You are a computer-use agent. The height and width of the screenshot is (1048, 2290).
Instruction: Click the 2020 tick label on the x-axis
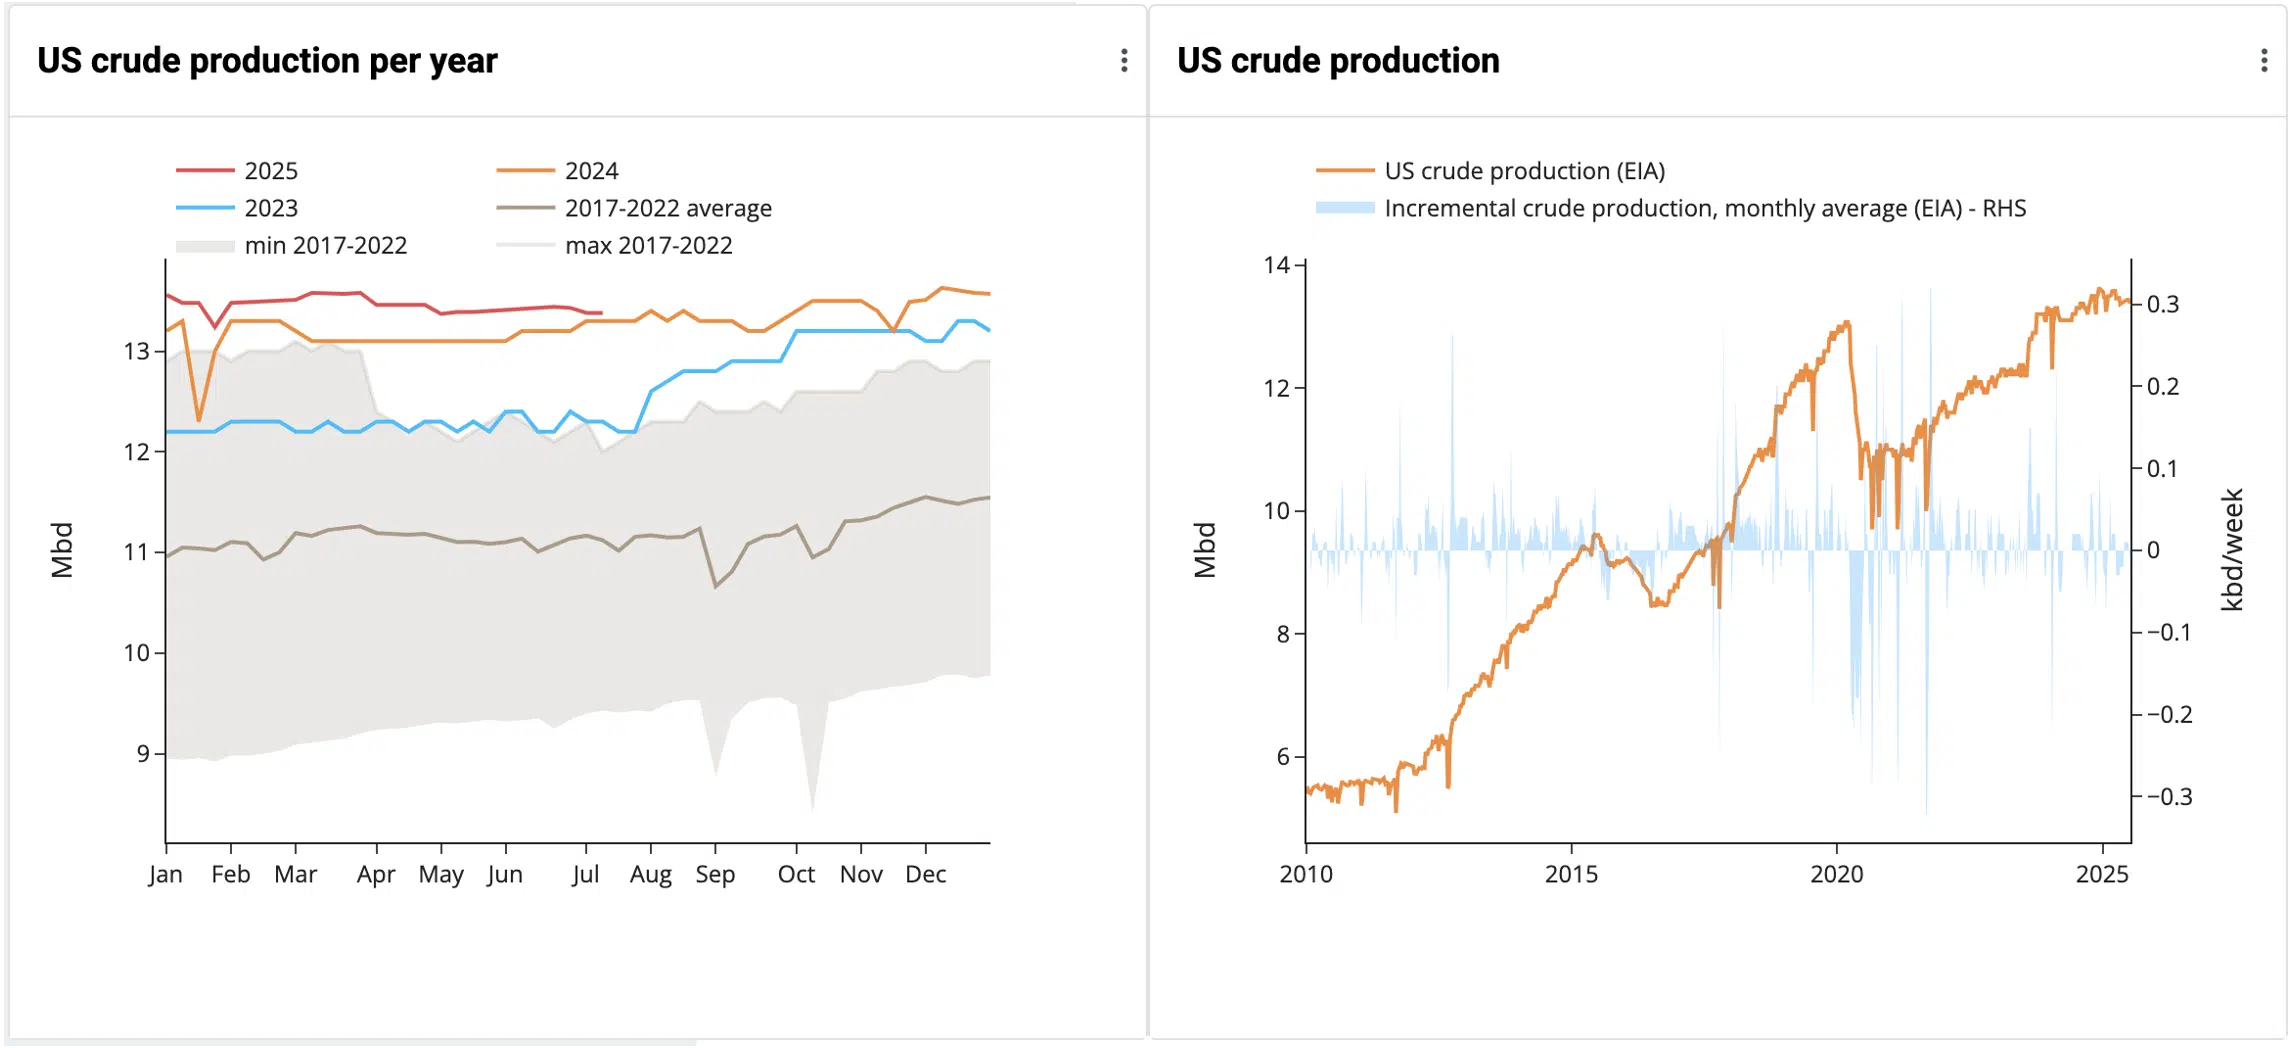[x=1837, y=874]
